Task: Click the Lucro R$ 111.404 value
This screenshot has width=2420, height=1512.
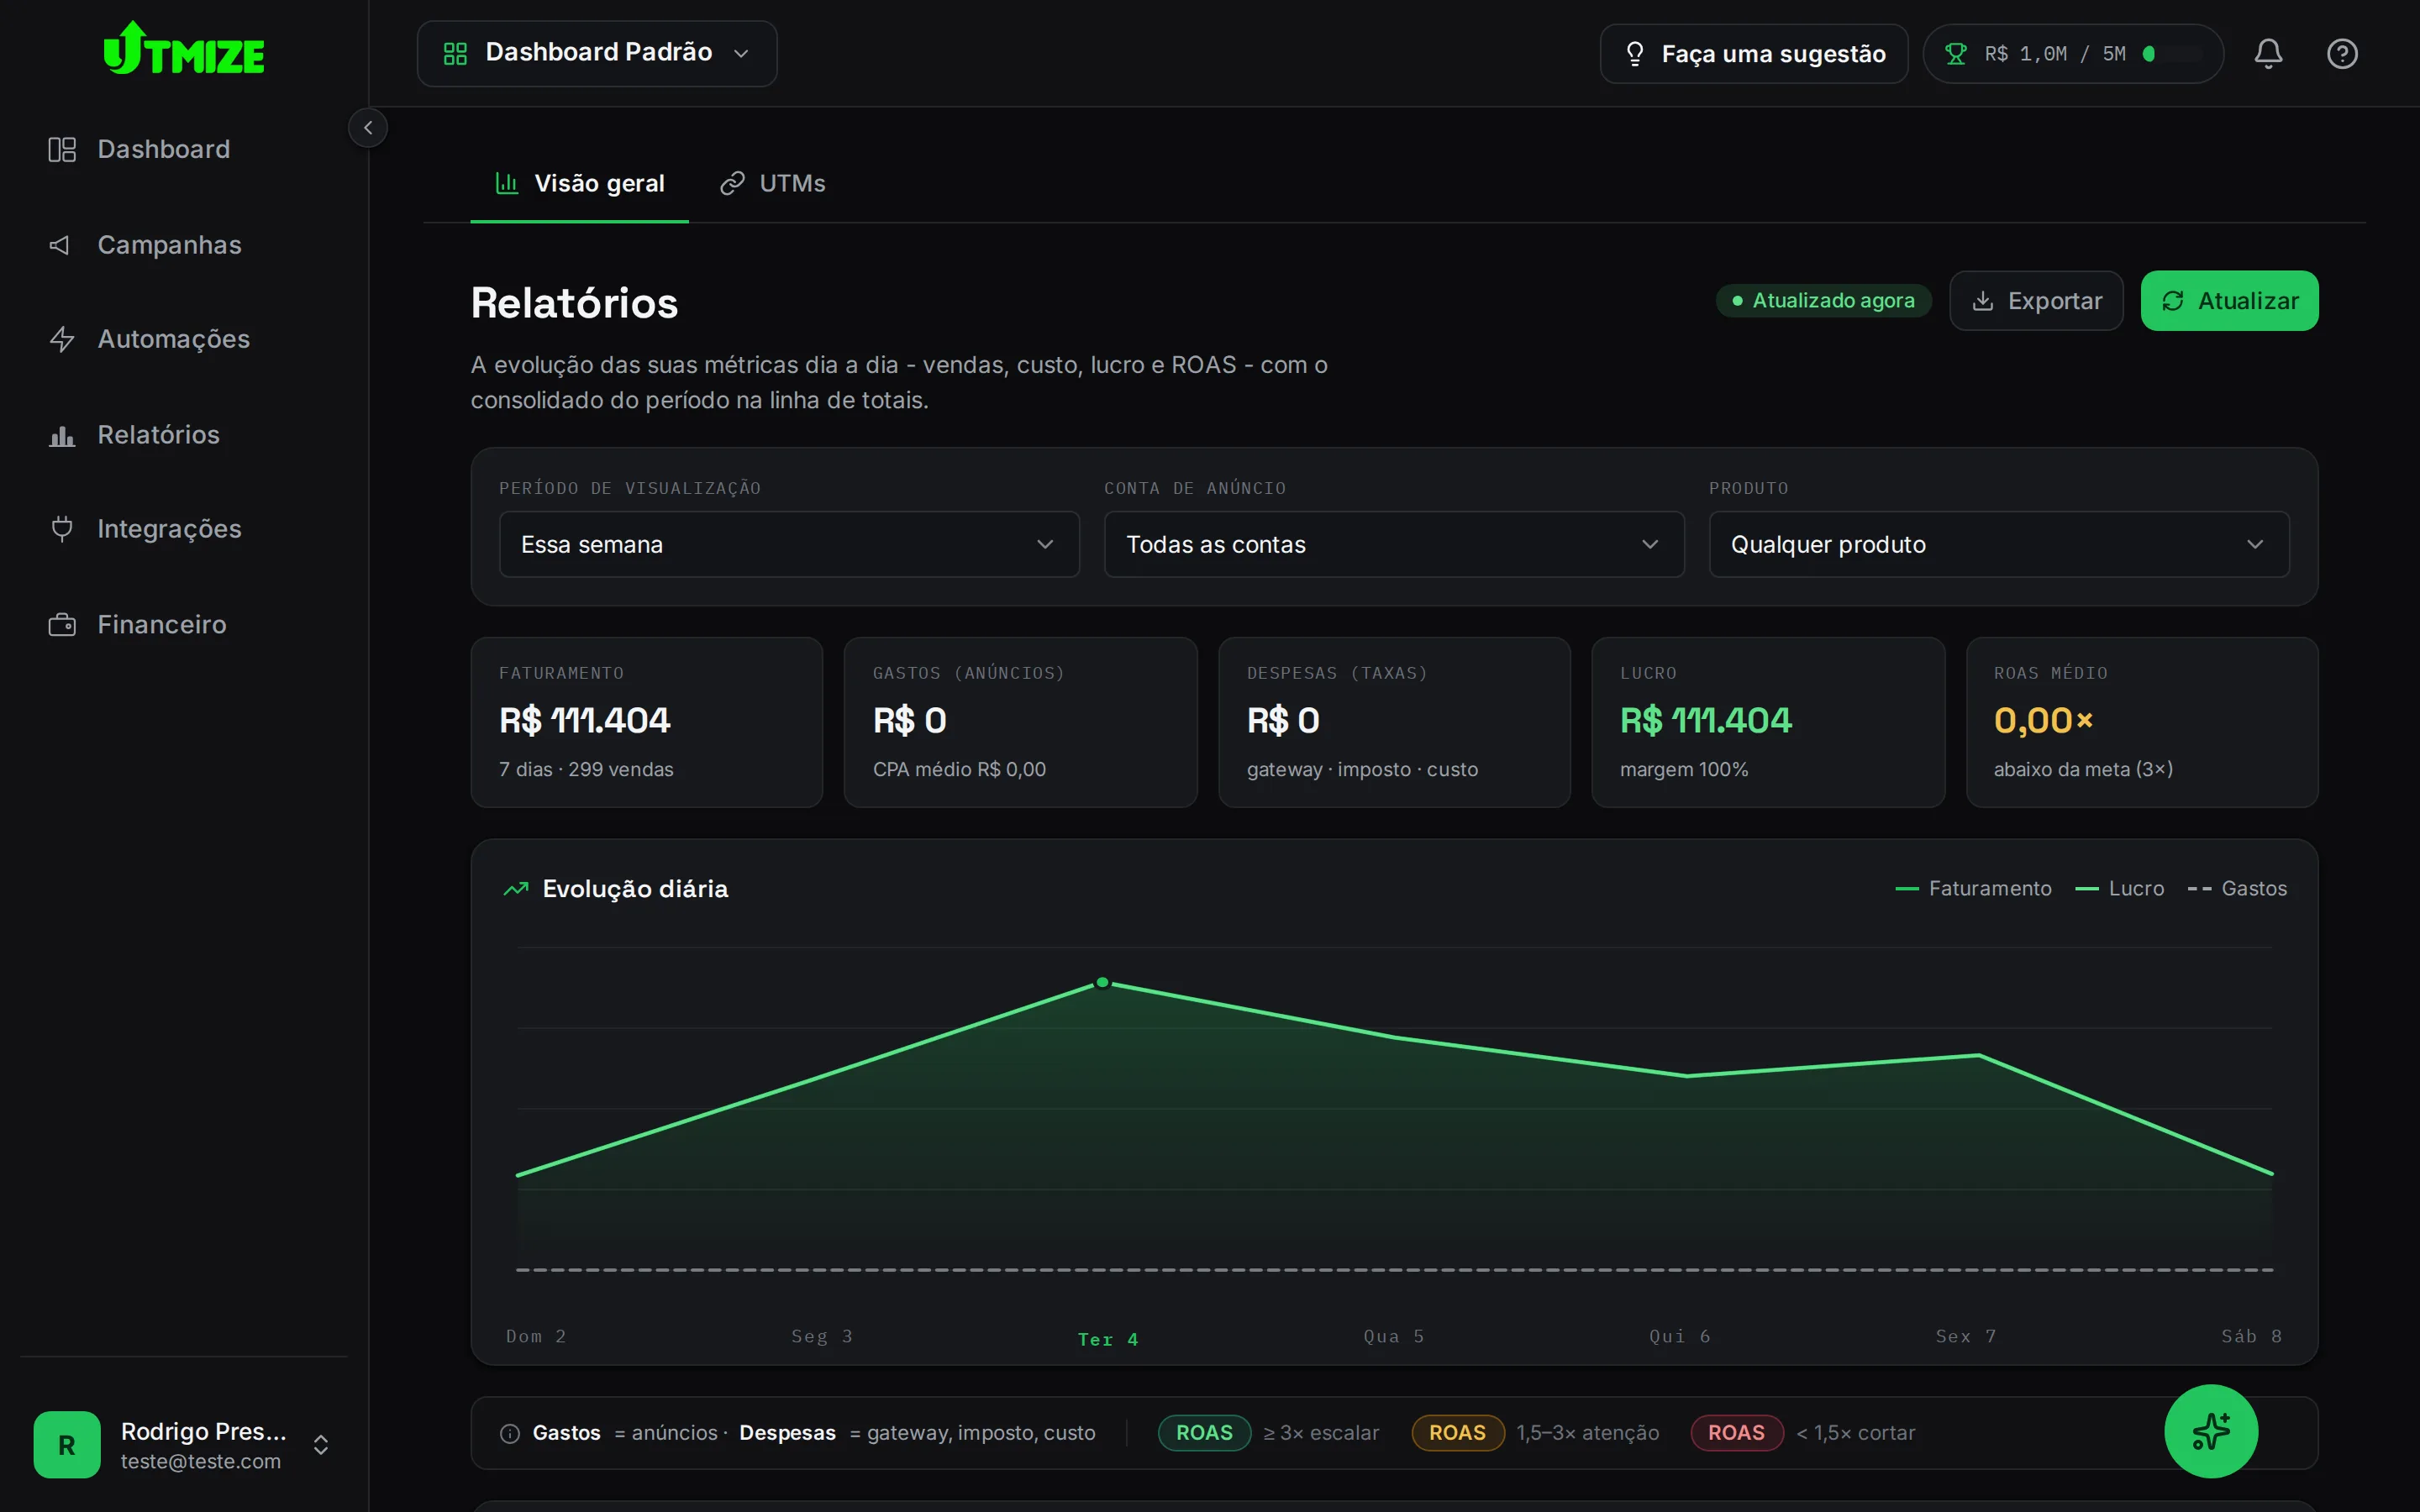Action: [x=1706, y=721]
